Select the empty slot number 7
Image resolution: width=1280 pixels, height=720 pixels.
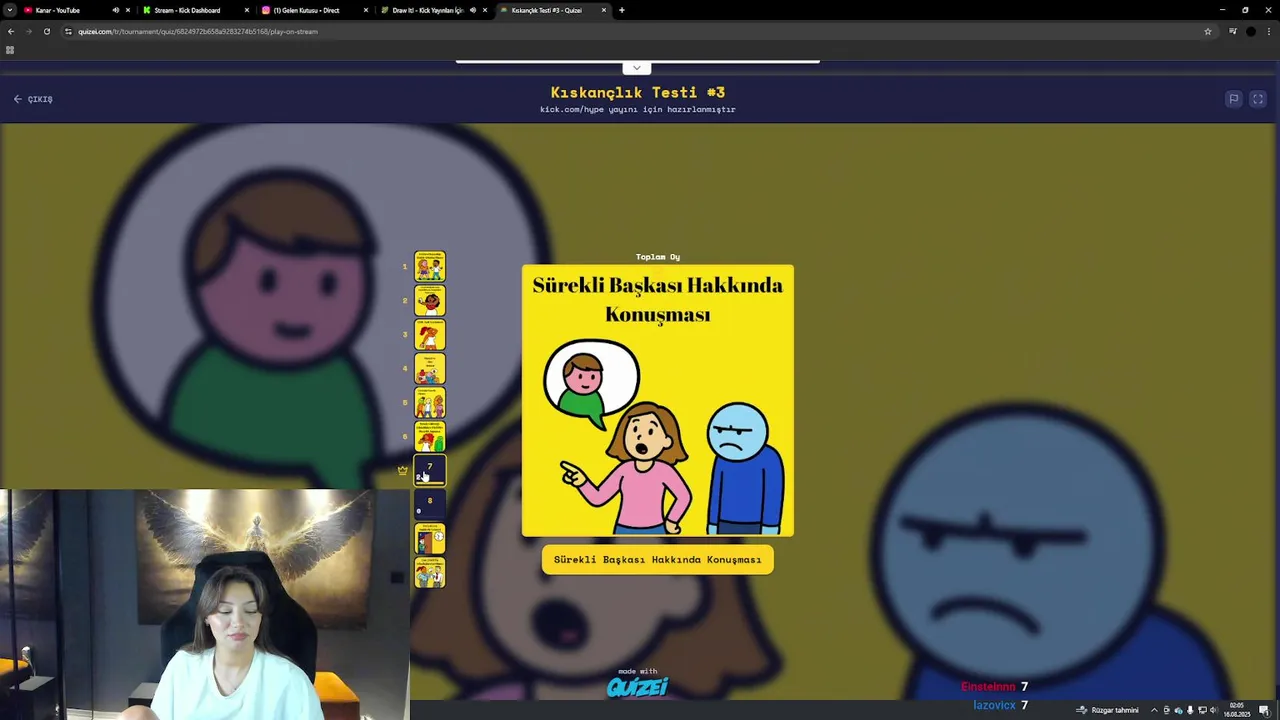(430, 470)
